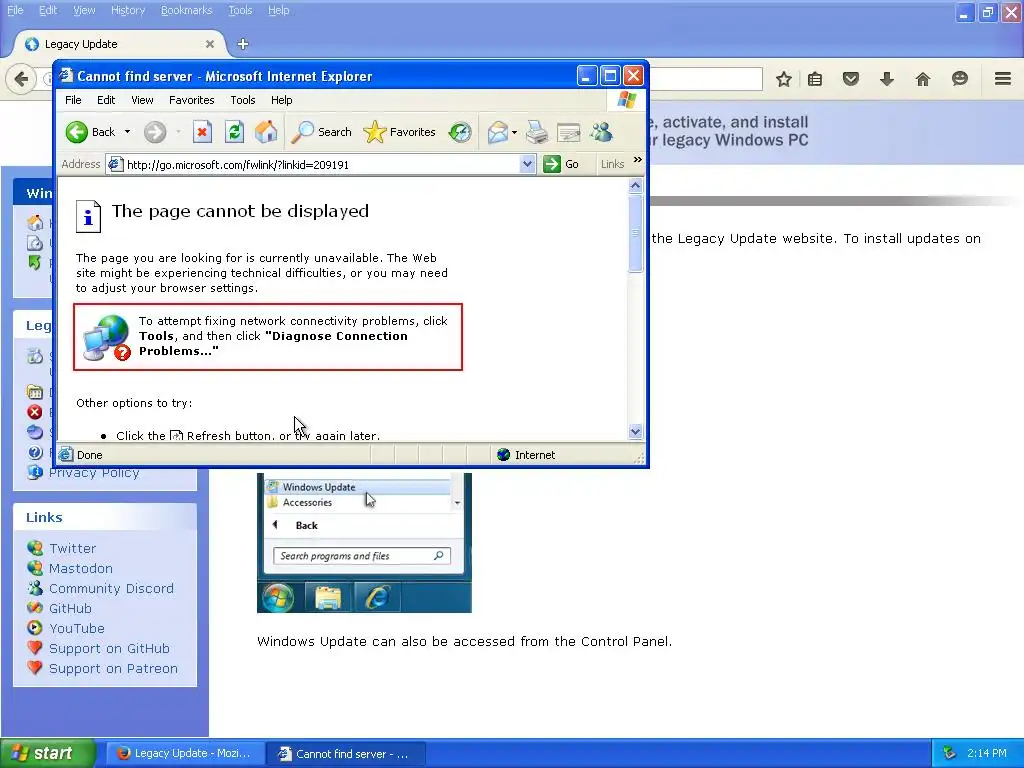Click IE scrollbar down arrow
The height and width of the screenshot is (768, 1024).
tap(635, 432)
